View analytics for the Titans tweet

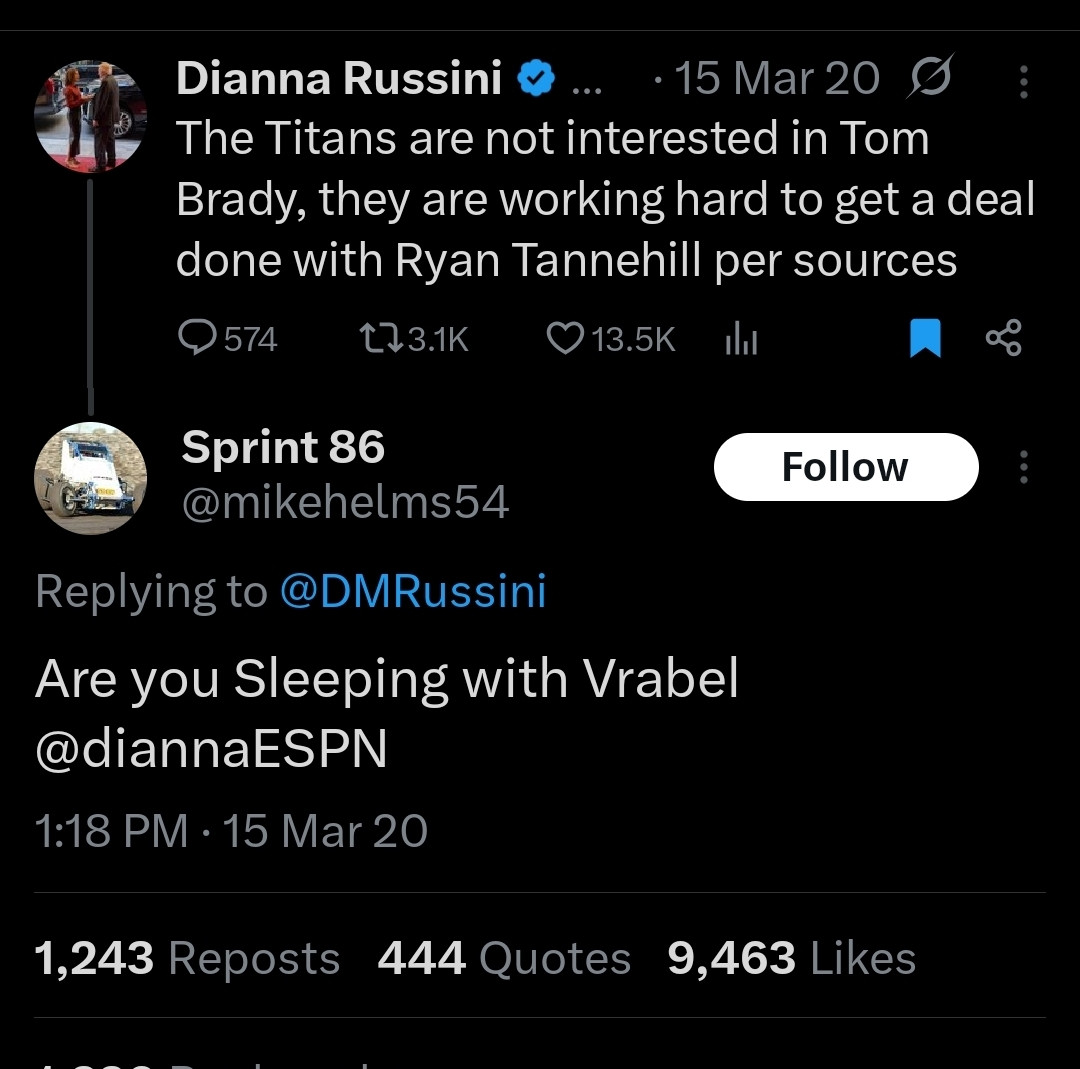(x=740, y=341)
